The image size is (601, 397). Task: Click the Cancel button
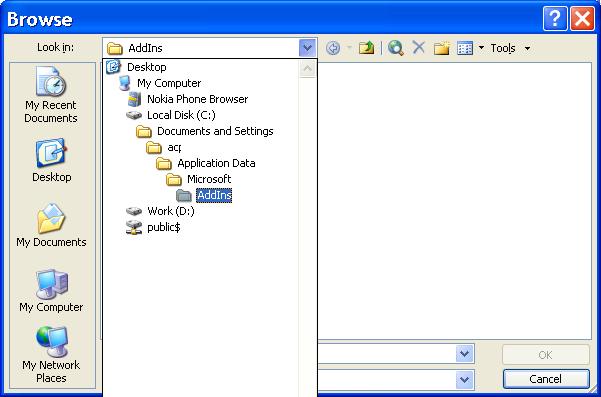pyautogui.click(x=546, y=379)
